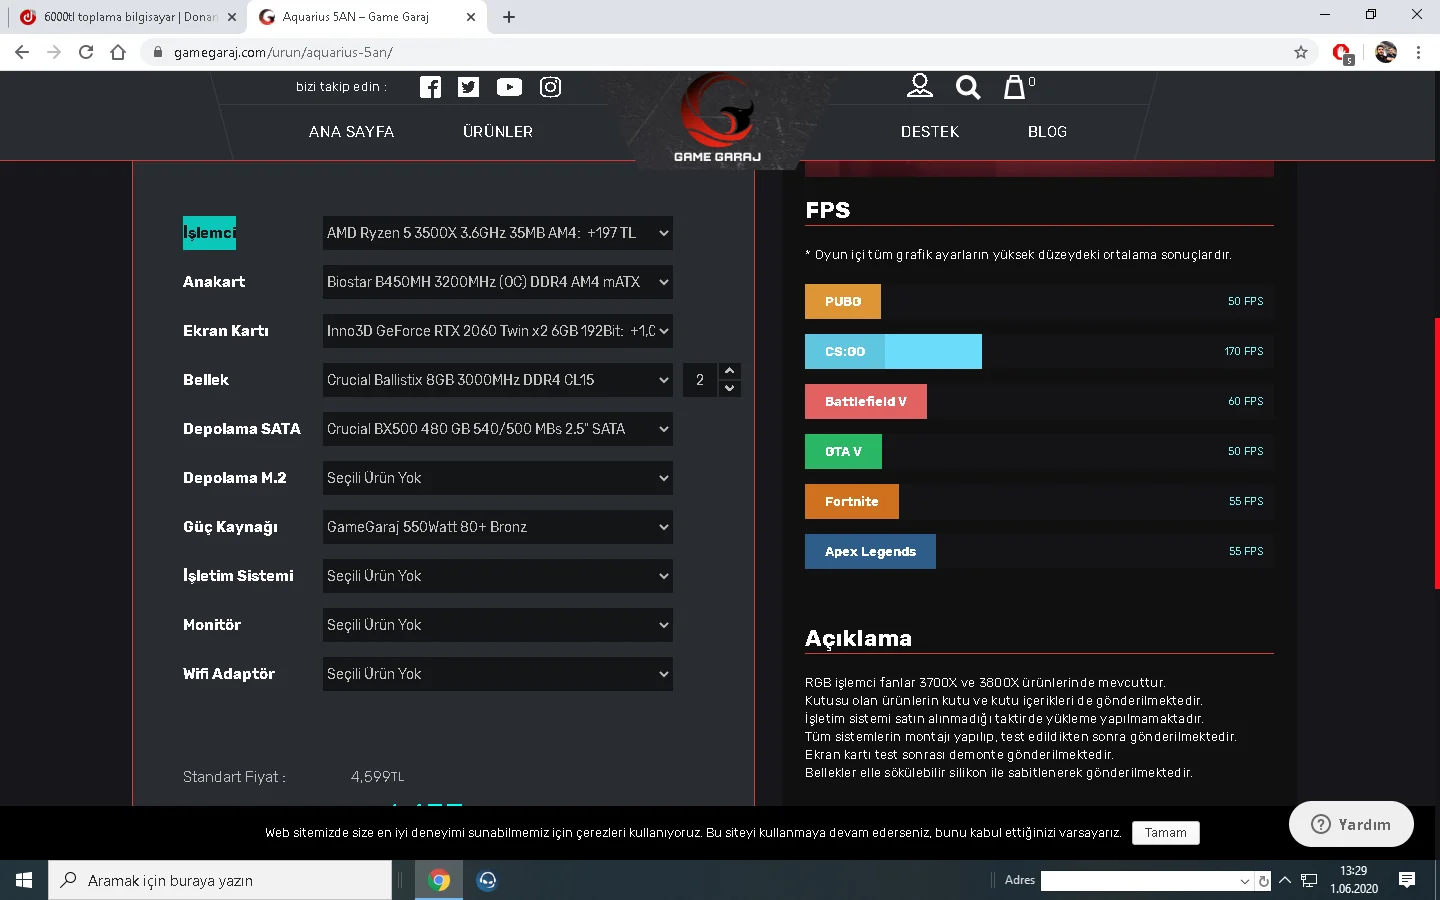The width and height of the screenshot is (1440, 900).
Task: Go back in Chrome
Action: 22,52
